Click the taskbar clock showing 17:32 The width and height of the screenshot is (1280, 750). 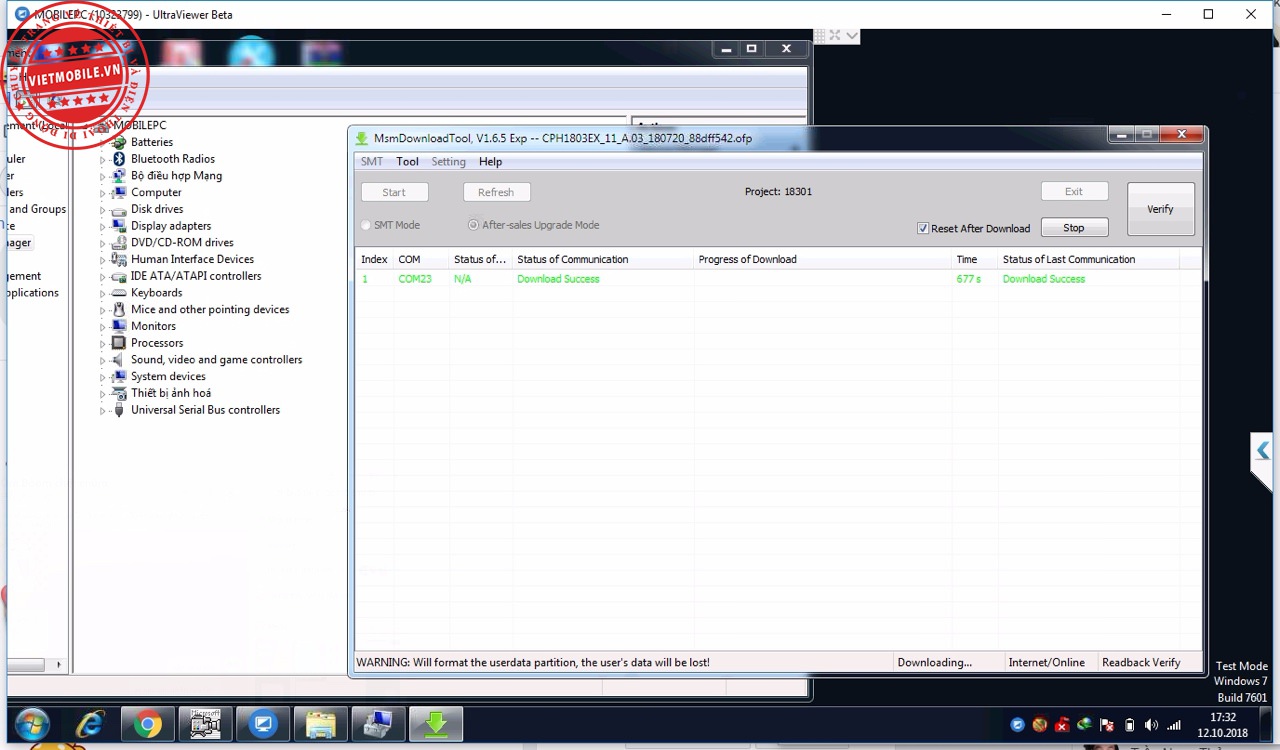[x=1223, y=718]
